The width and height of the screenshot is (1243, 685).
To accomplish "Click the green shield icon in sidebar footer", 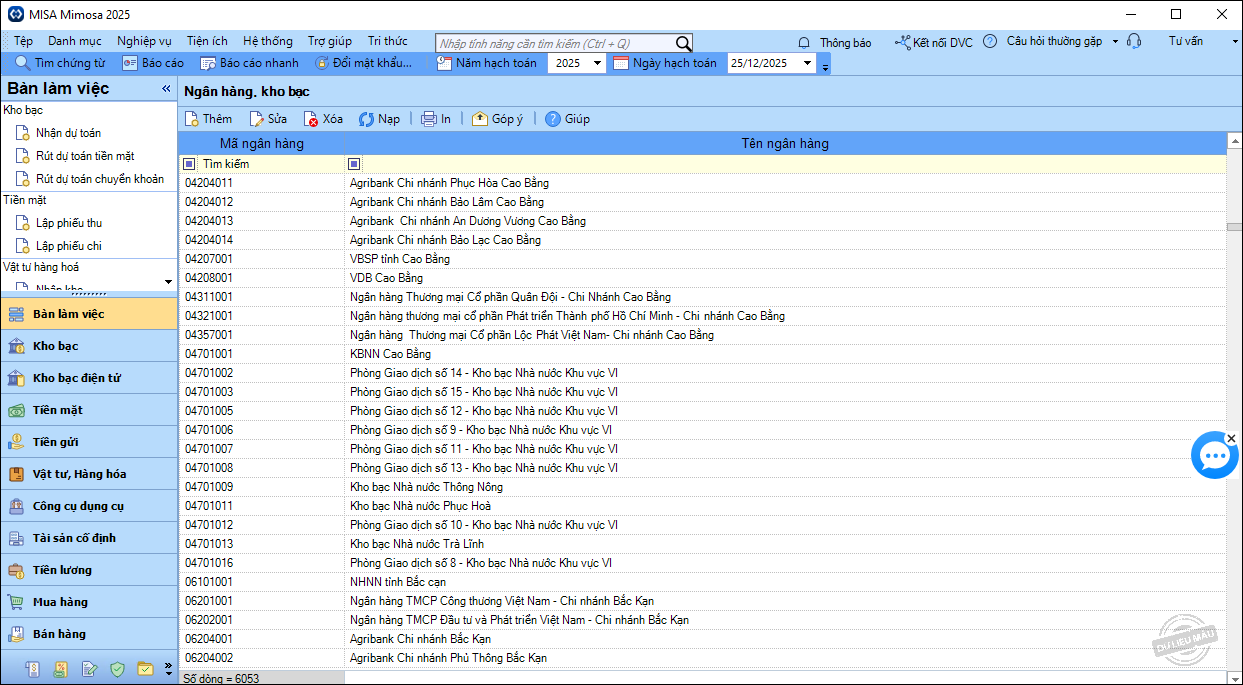I will coord(117,669).
